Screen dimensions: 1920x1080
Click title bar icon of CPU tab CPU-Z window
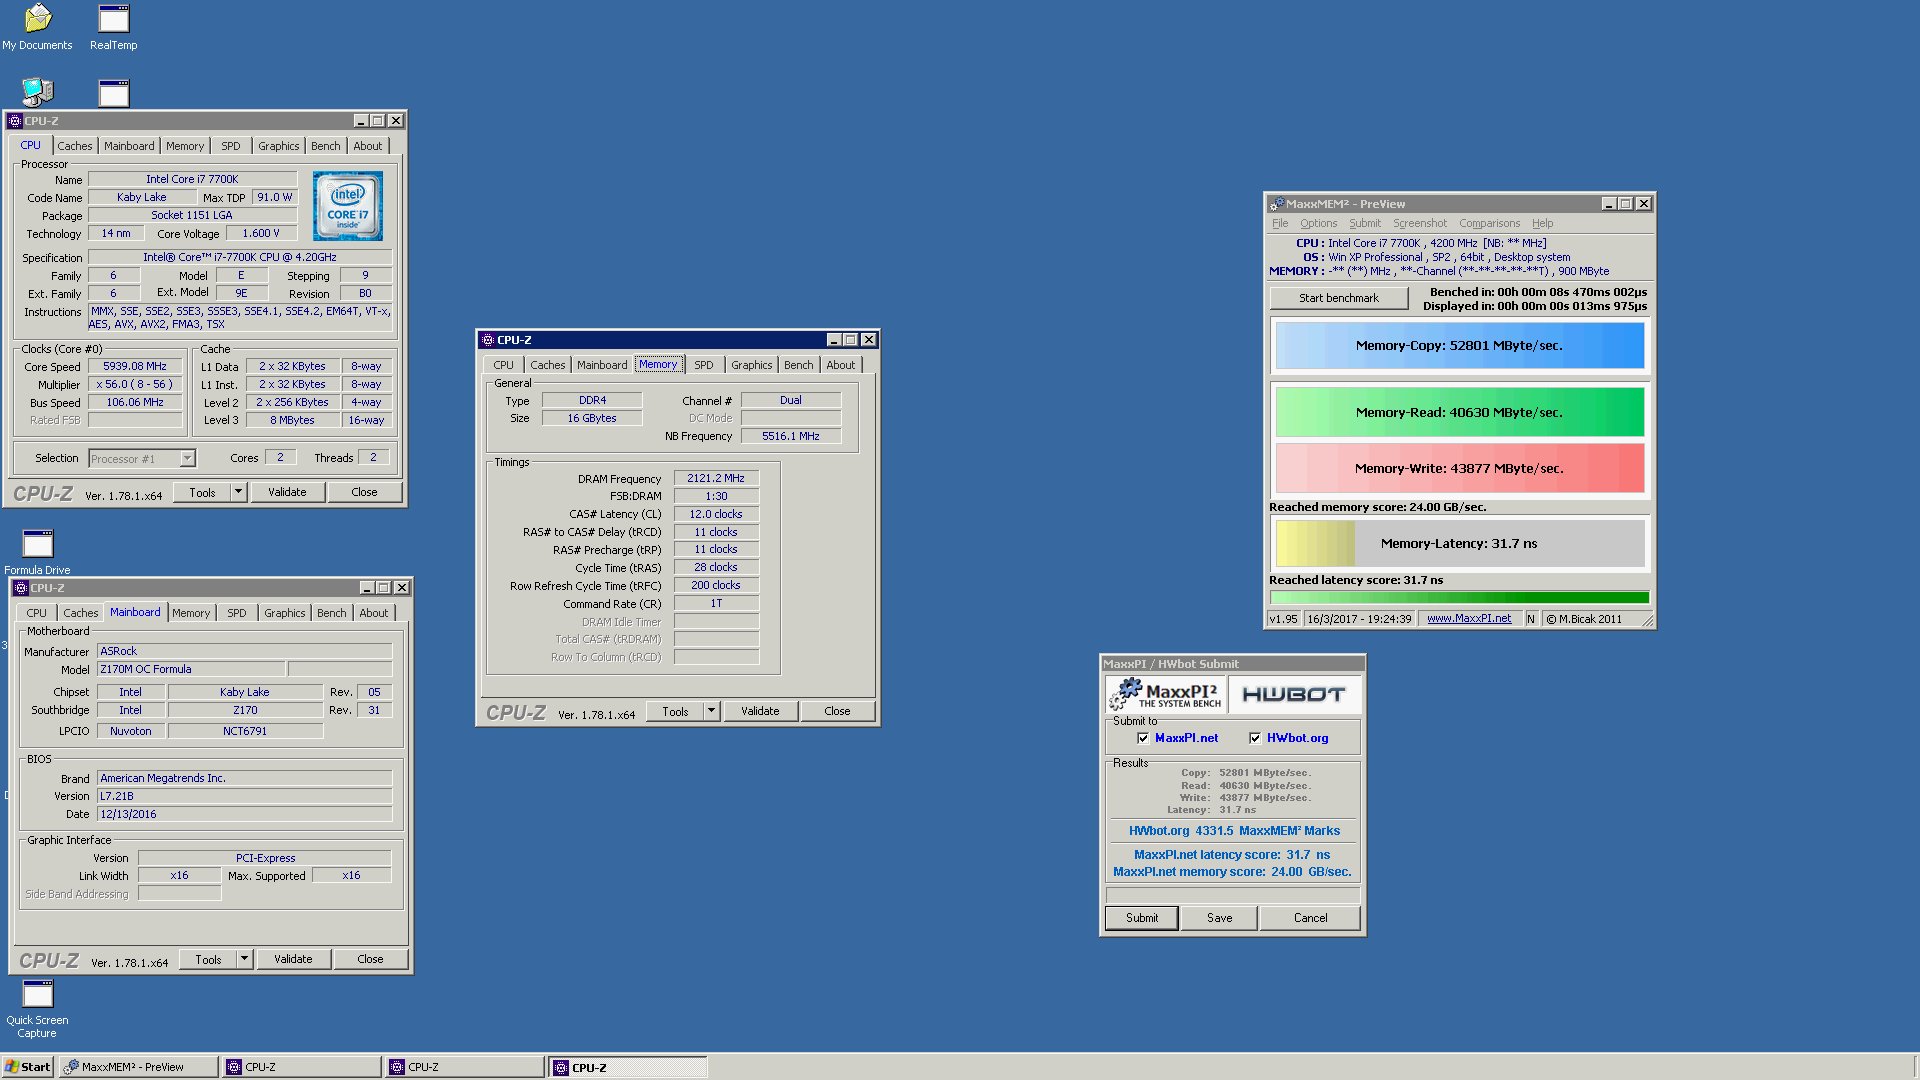pyautogui.click(x=14, y=121)
